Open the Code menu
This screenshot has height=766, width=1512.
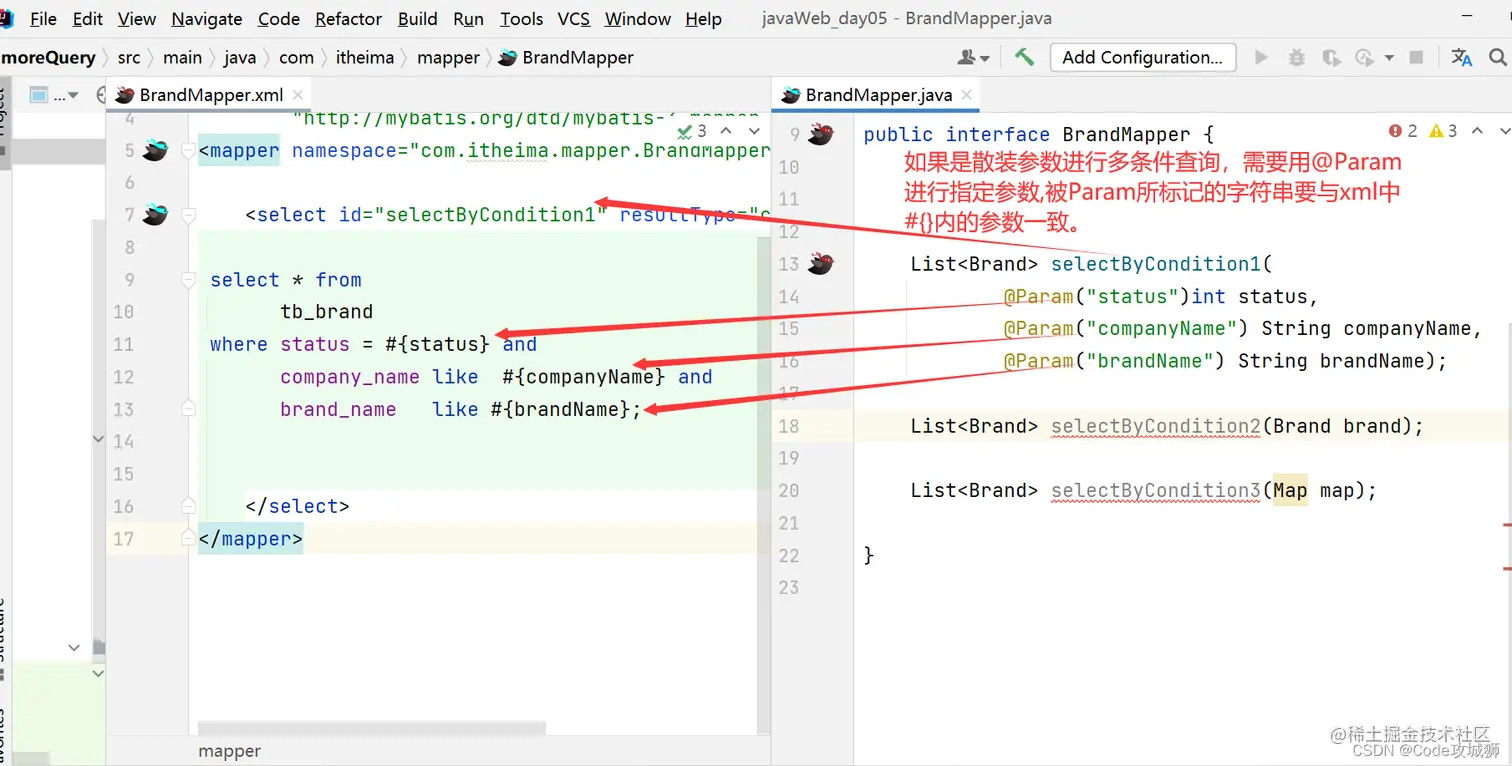point(279,19)
